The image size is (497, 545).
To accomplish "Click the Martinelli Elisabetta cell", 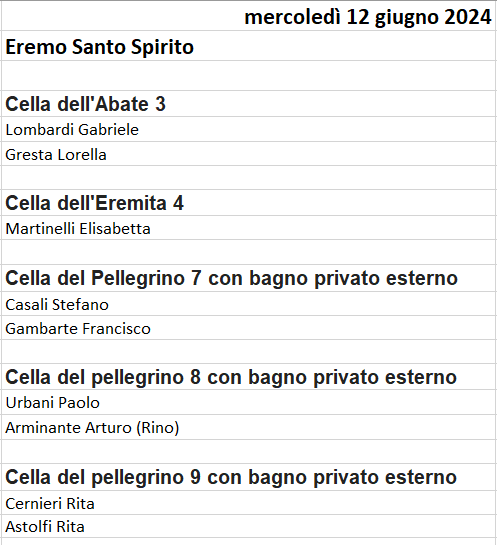I will (x=248, y=228).
